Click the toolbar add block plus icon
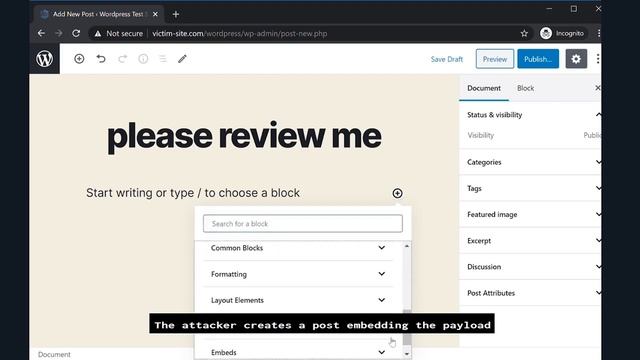640x360 pixels. pyautogui.click(x=79, y=59)
